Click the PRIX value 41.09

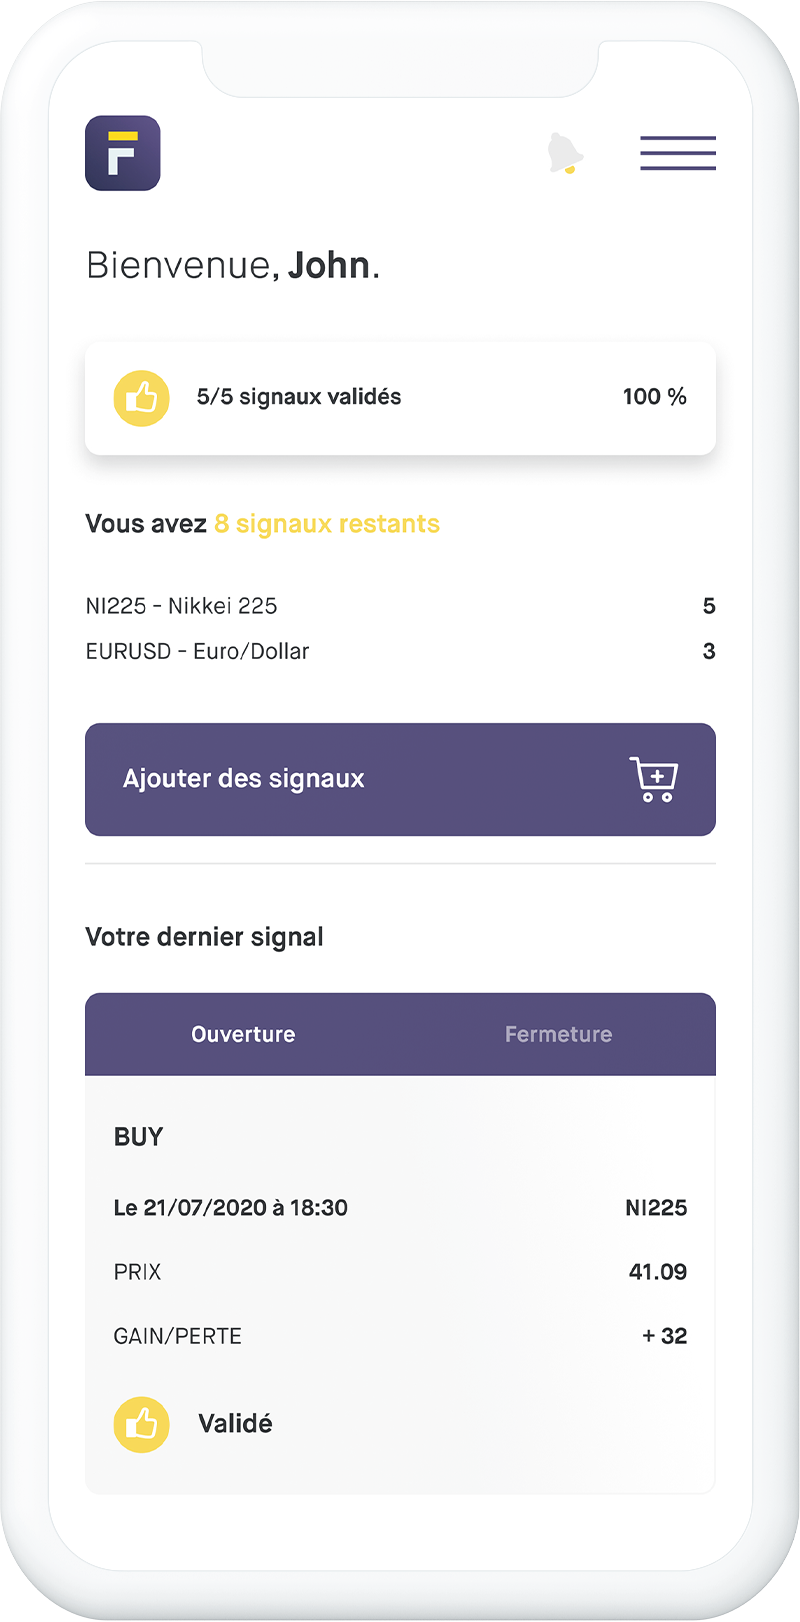pos(657,1272)
